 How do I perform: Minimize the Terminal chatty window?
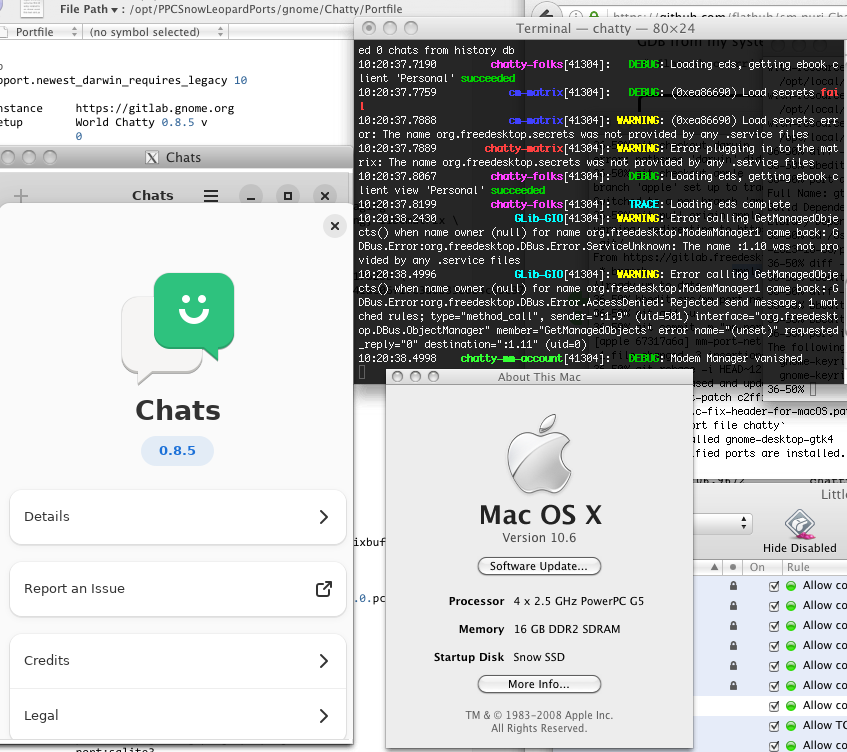(389, 28)
